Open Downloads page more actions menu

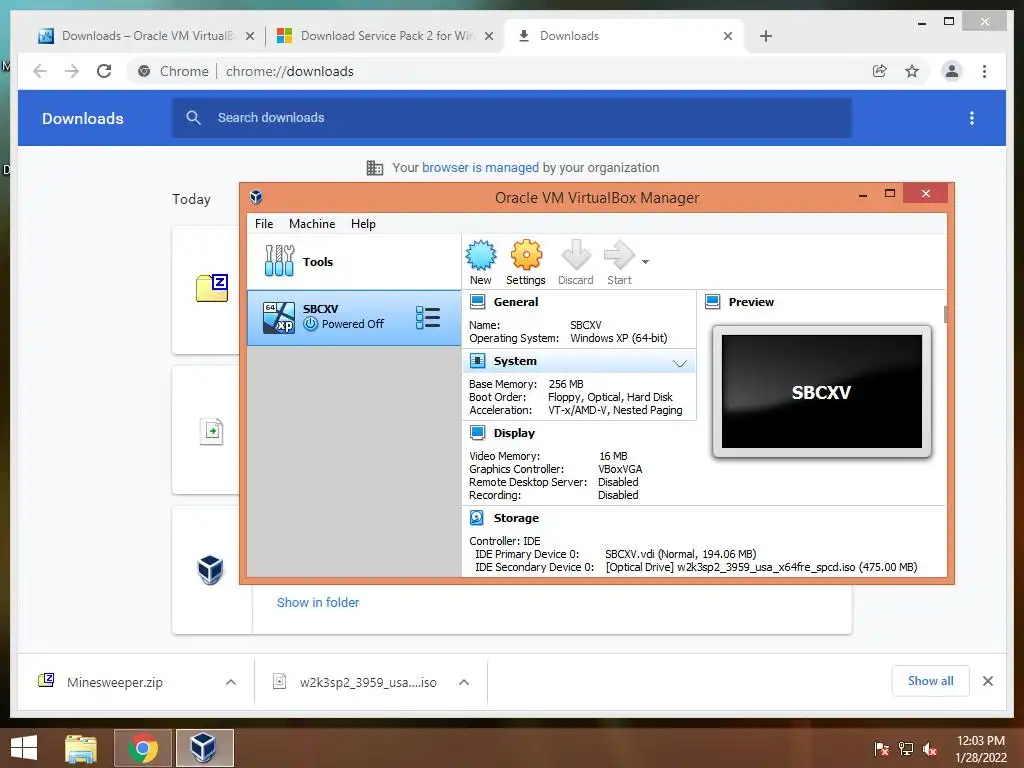click(x=972, y=118)
